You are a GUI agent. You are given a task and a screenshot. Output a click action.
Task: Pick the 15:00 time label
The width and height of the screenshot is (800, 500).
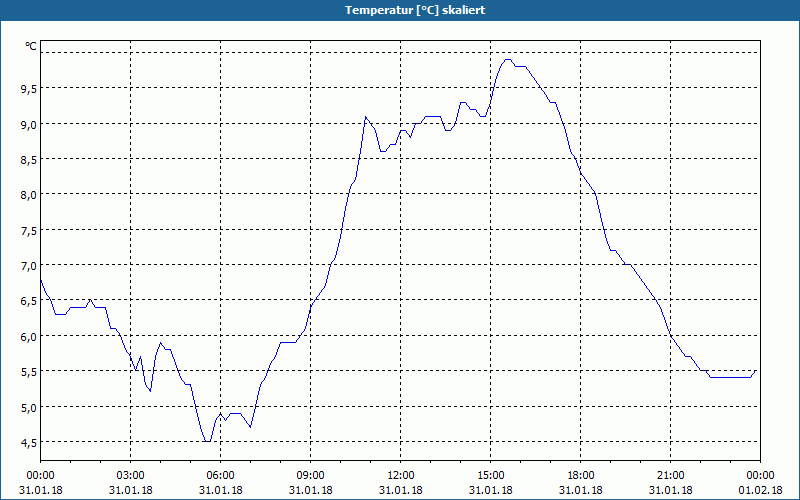coord(490,476)
